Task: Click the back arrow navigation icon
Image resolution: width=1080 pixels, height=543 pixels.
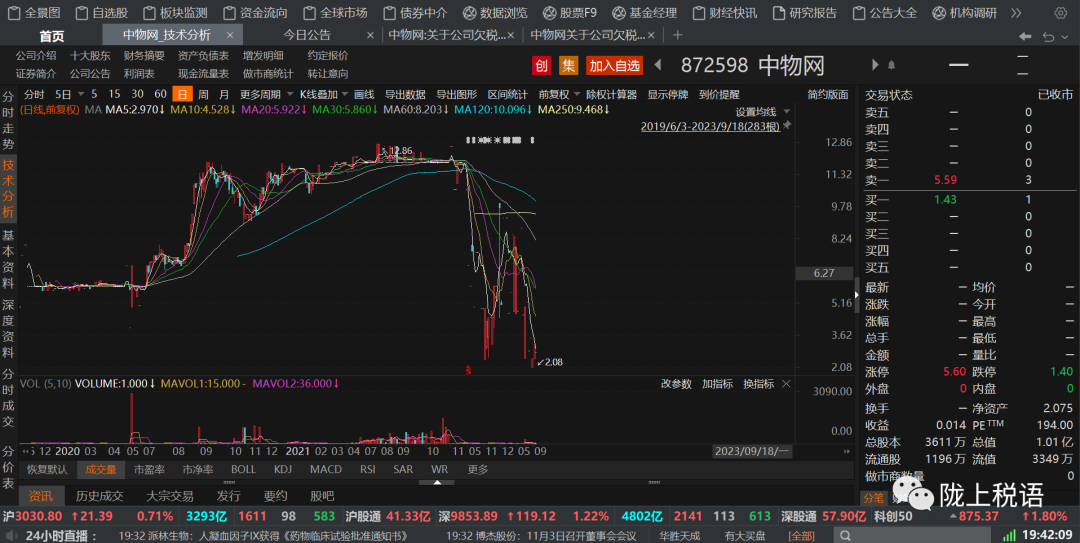Action: click(x=1026, y=36)
